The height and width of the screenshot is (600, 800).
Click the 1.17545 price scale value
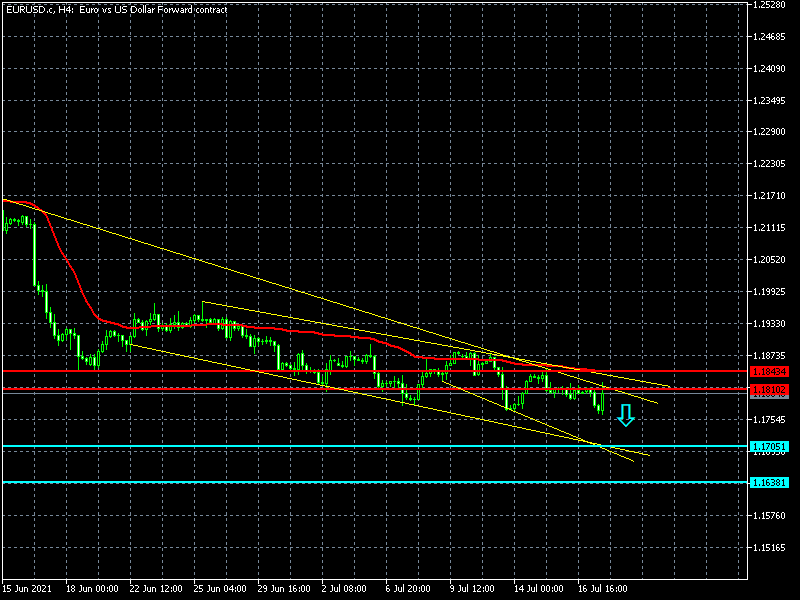point(772,420)
